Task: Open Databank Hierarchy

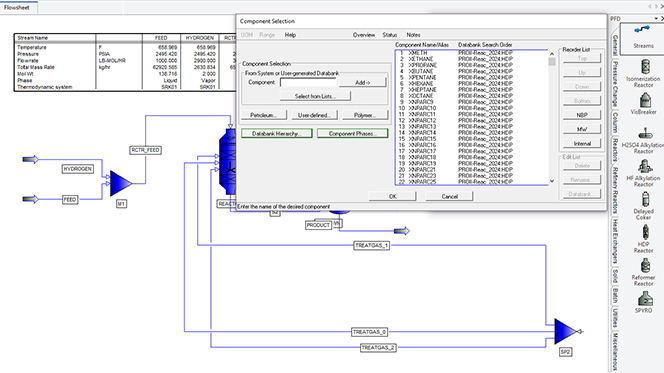Action: click(x=277, y=134)
